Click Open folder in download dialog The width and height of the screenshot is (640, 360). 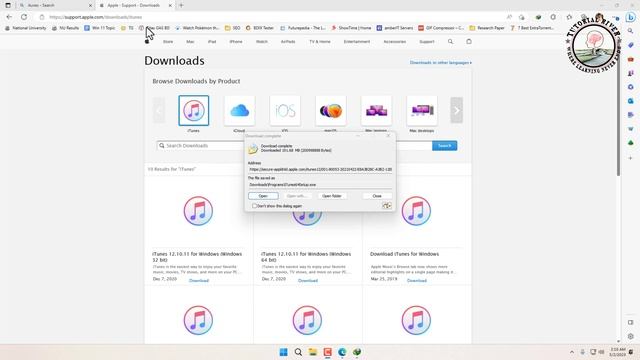[332, 196]
